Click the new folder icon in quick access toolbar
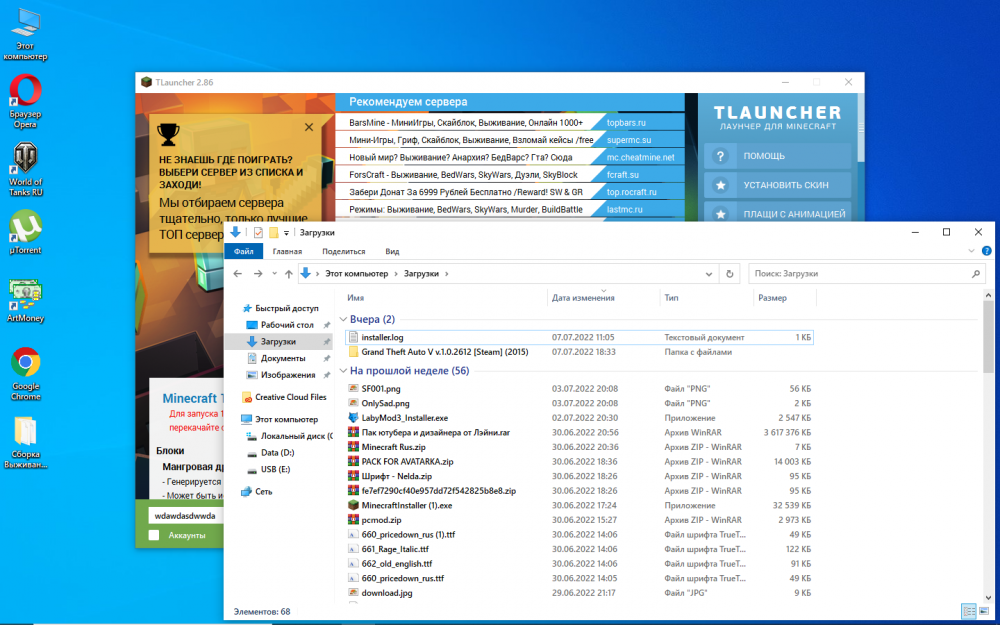1000x625 pixels. pyautogui.click(x=274, y=233)
